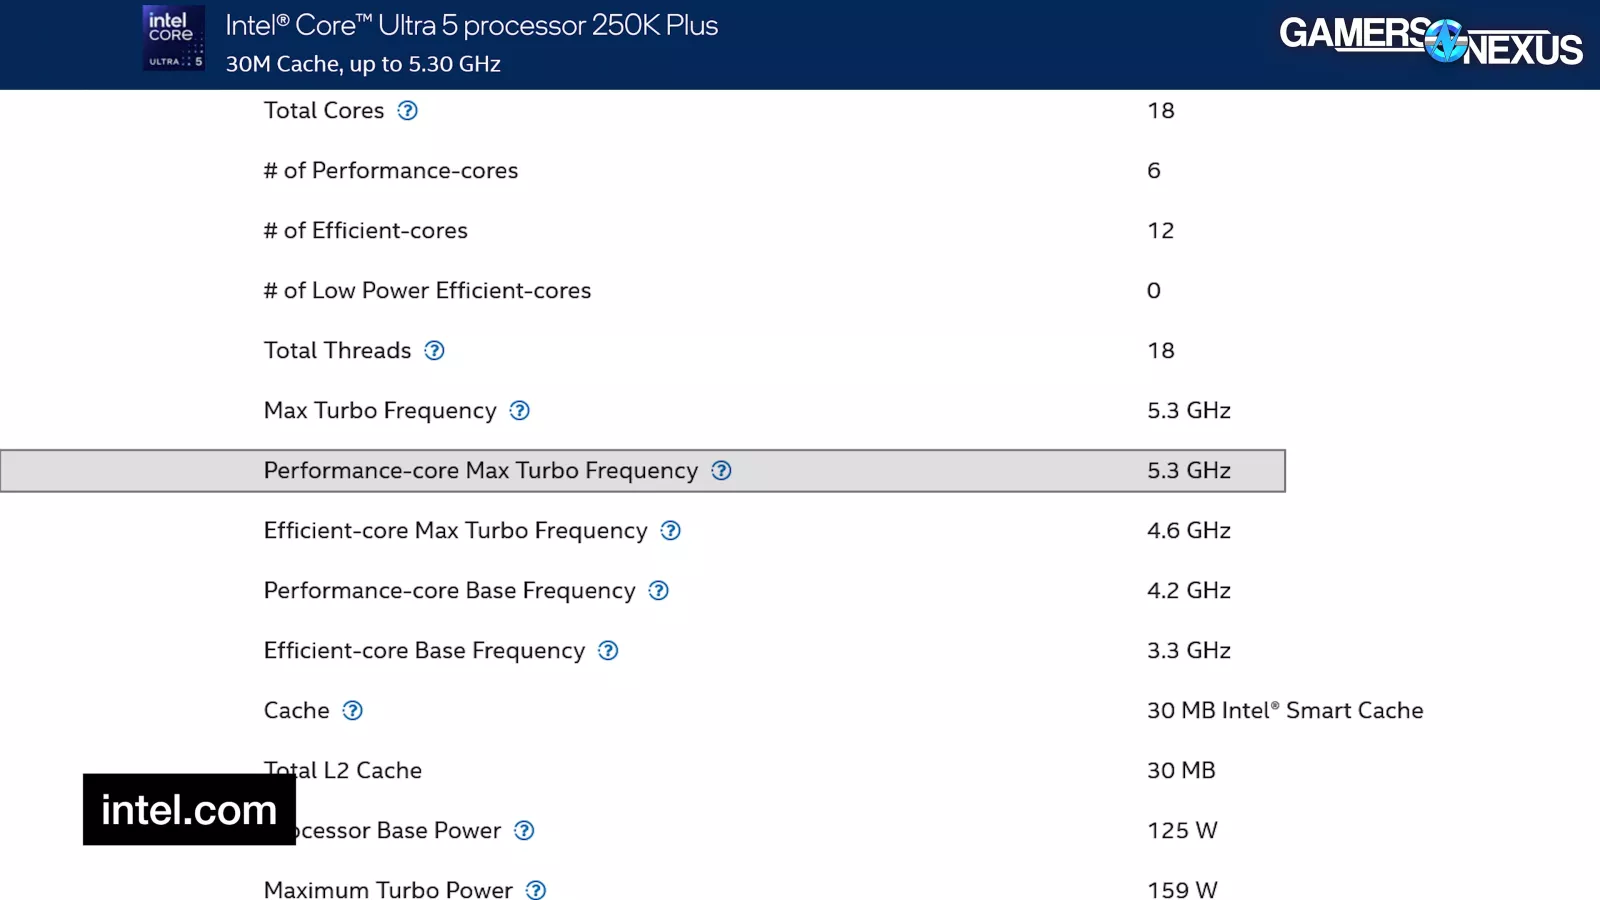The image size is (1600, 900).
Task: Click Performance-core Max Turbo Frequency help icon
Action: coord(721,471)
